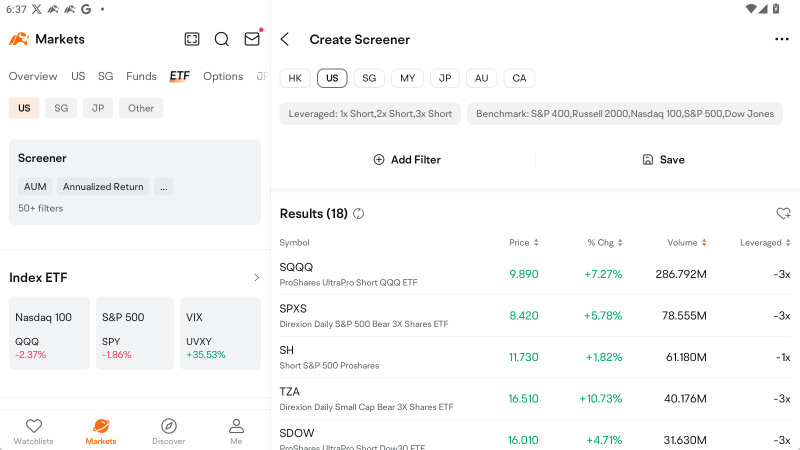
Task: Switch to the SG markets tab
Action: coord(106,77)
